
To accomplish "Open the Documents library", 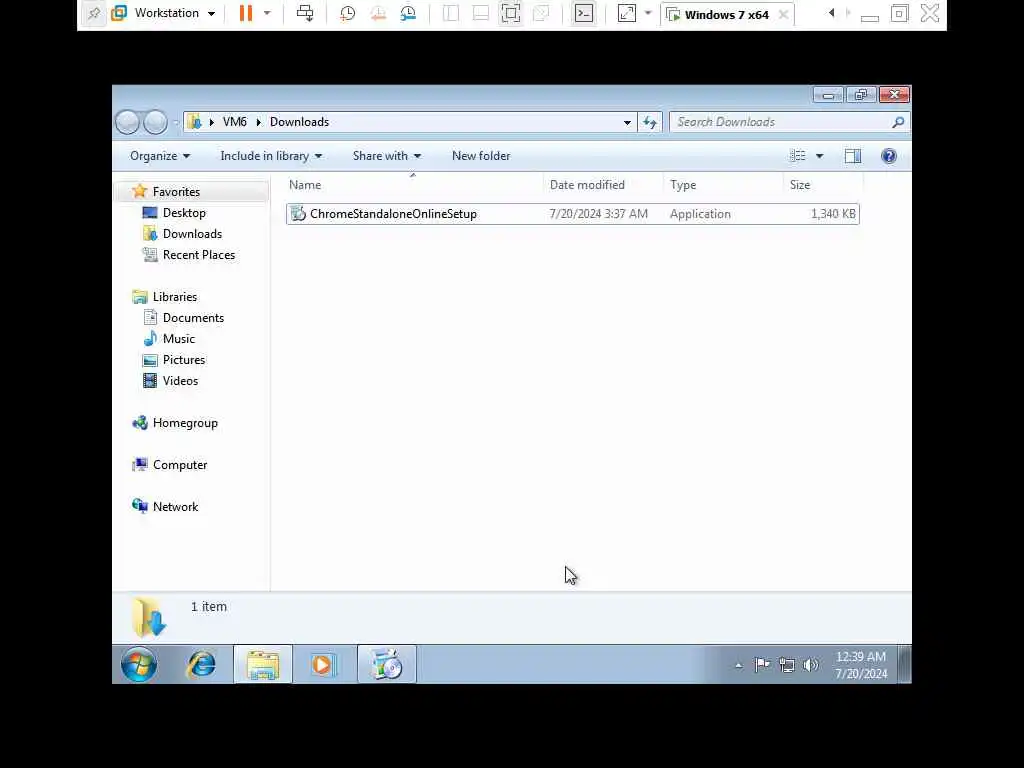I will point(193,318).
